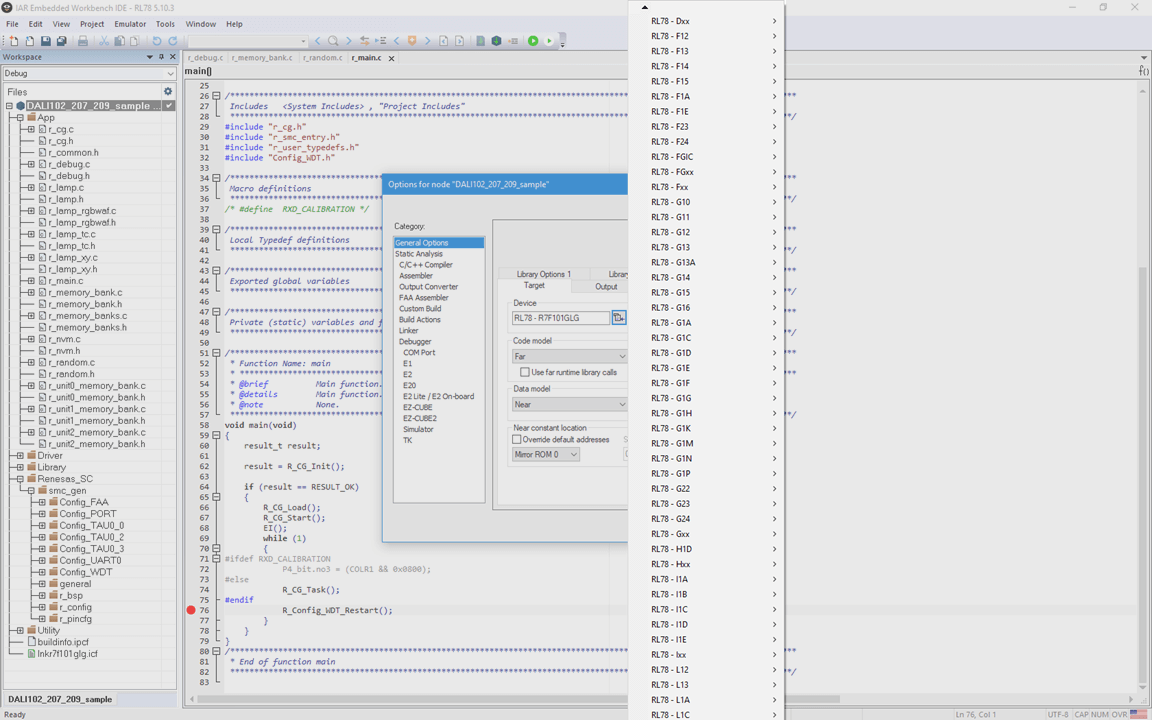The height and width of the screenshot is (720, 1152).
Task: Choose RL78 - G1G device family
Action: tap(707, 398)
